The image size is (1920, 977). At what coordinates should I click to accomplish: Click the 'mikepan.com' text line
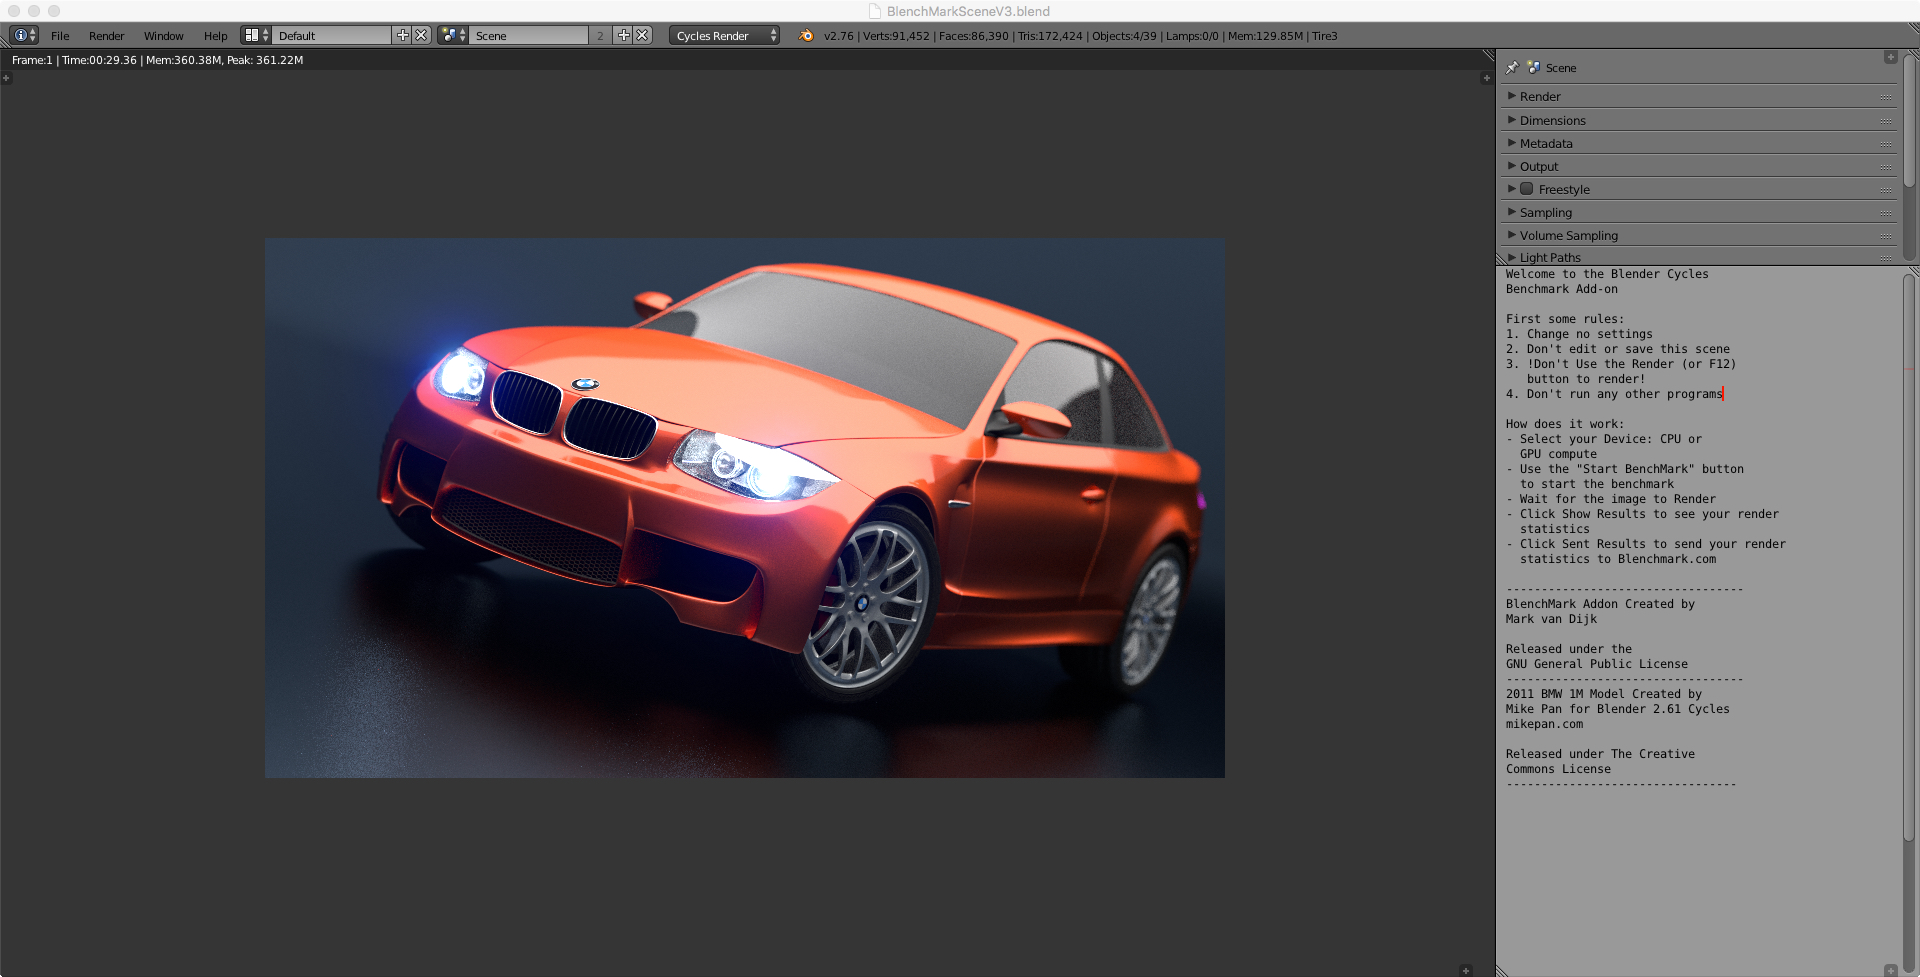(1544, 724)
